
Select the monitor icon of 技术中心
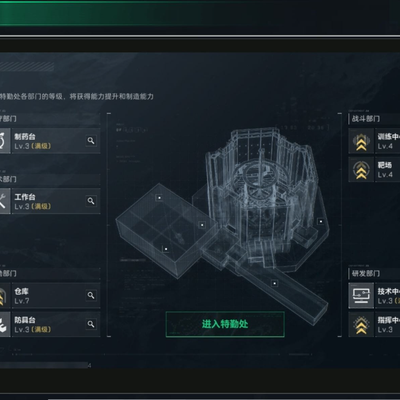[x=361, y=296]
